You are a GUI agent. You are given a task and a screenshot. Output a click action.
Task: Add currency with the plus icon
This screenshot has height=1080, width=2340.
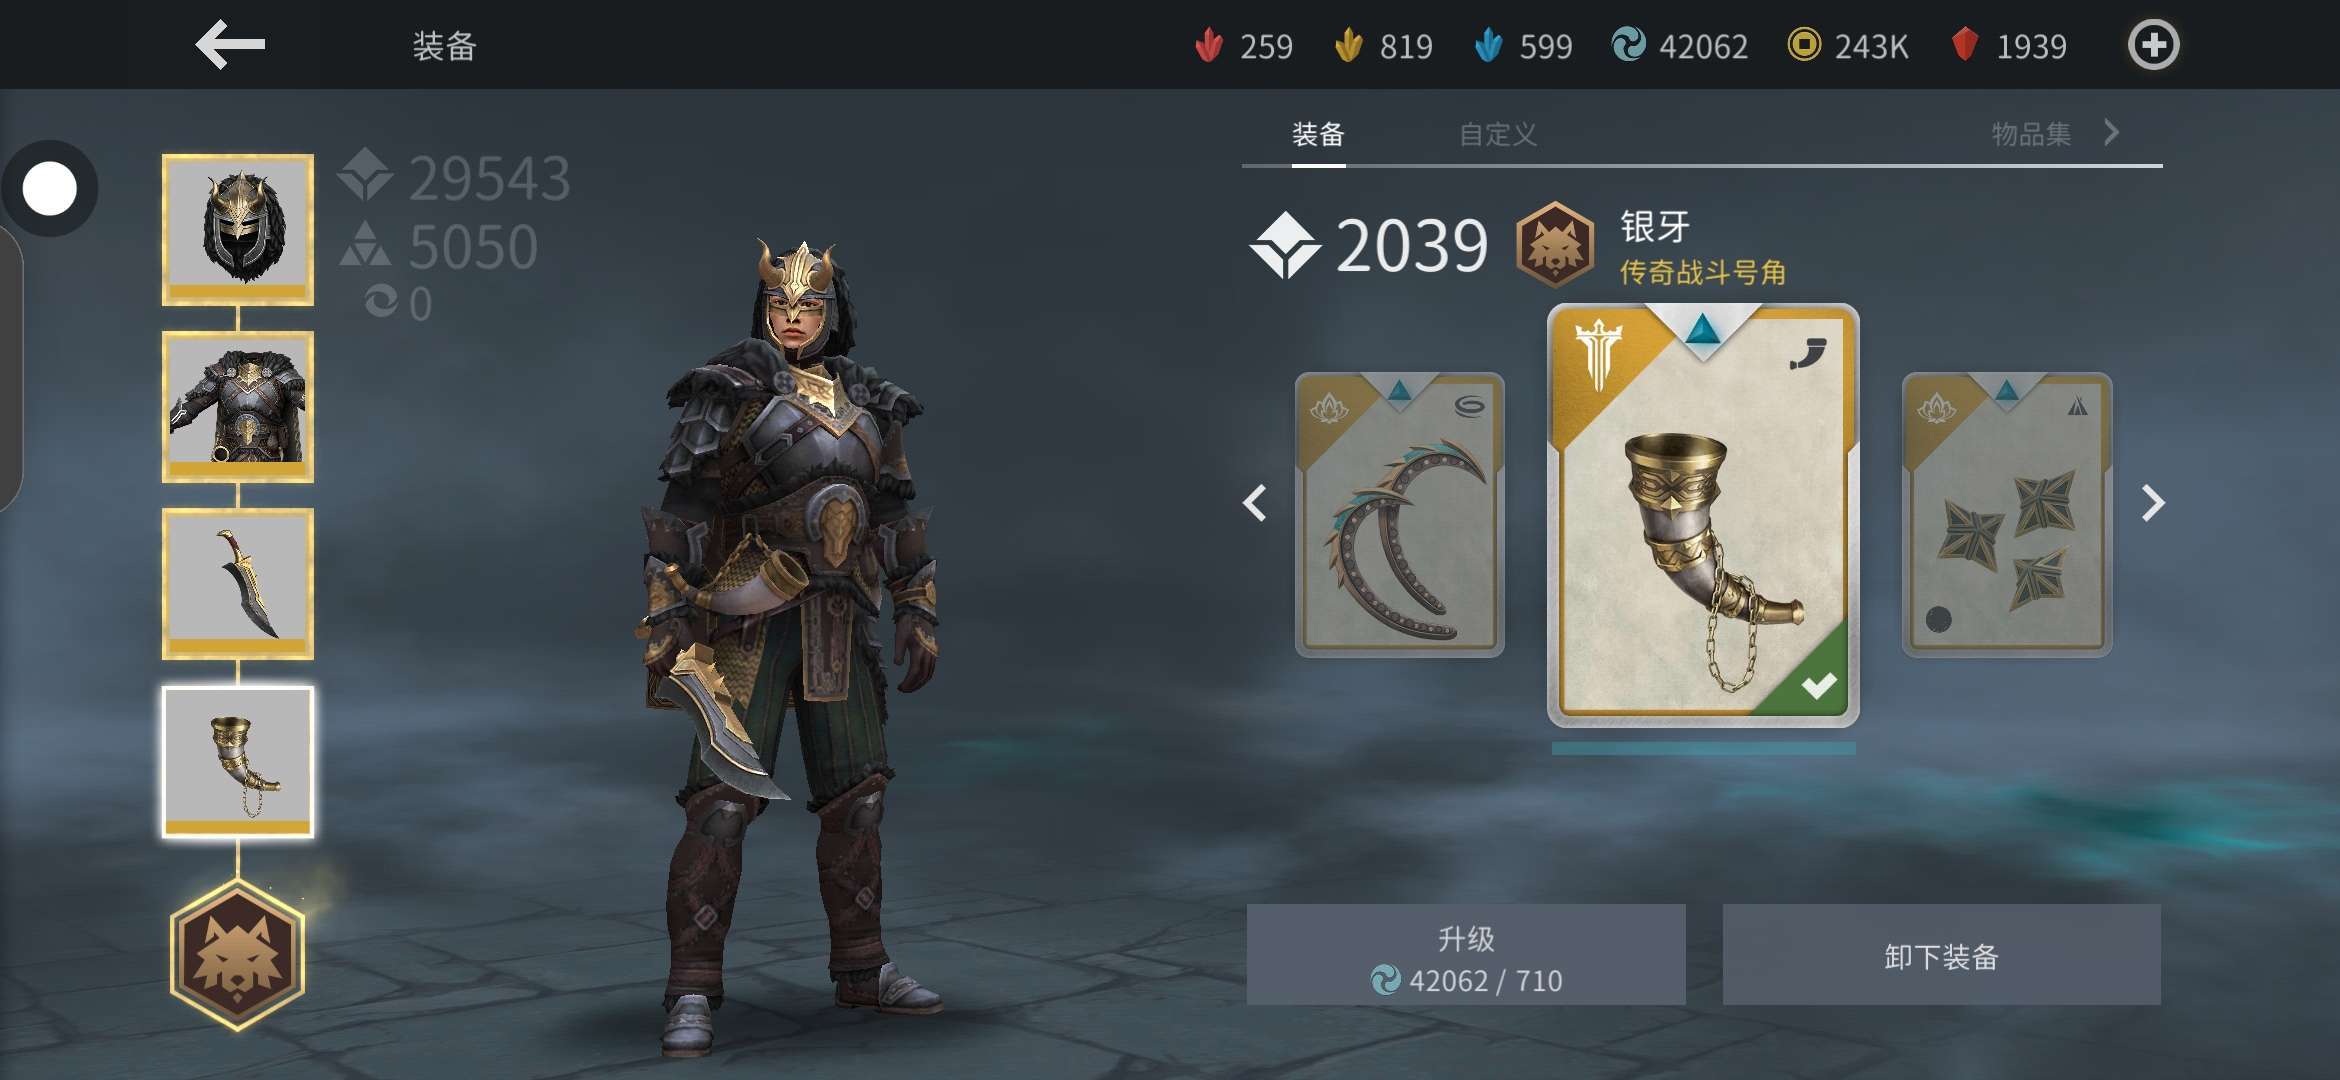(x=2153, y=45)
